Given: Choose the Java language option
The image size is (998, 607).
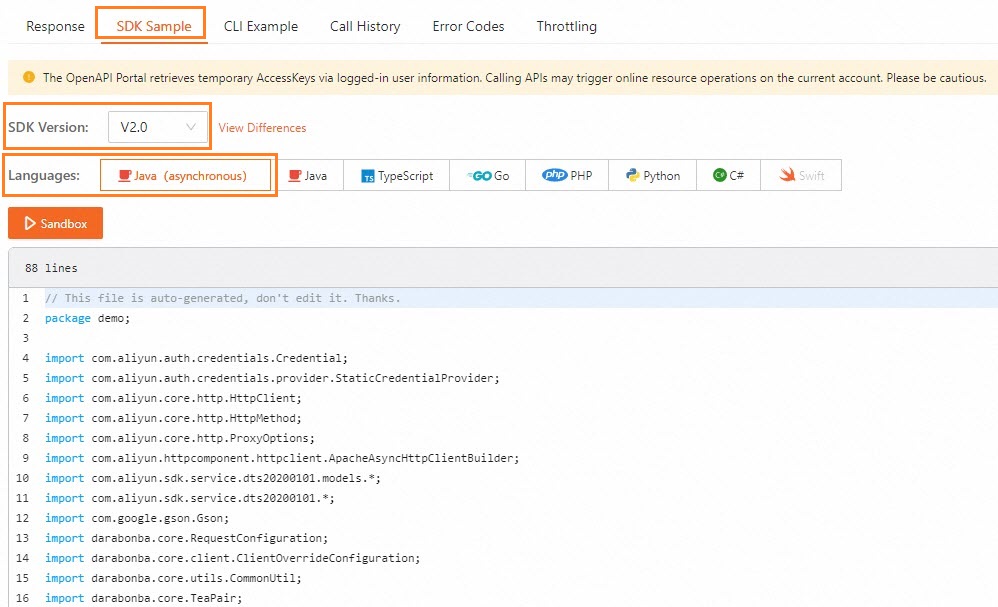Looking at the screenshot, I should click(307, 176).
